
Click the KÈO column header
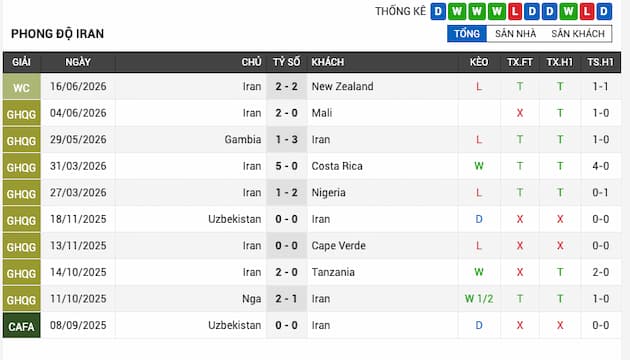[479, 62]
